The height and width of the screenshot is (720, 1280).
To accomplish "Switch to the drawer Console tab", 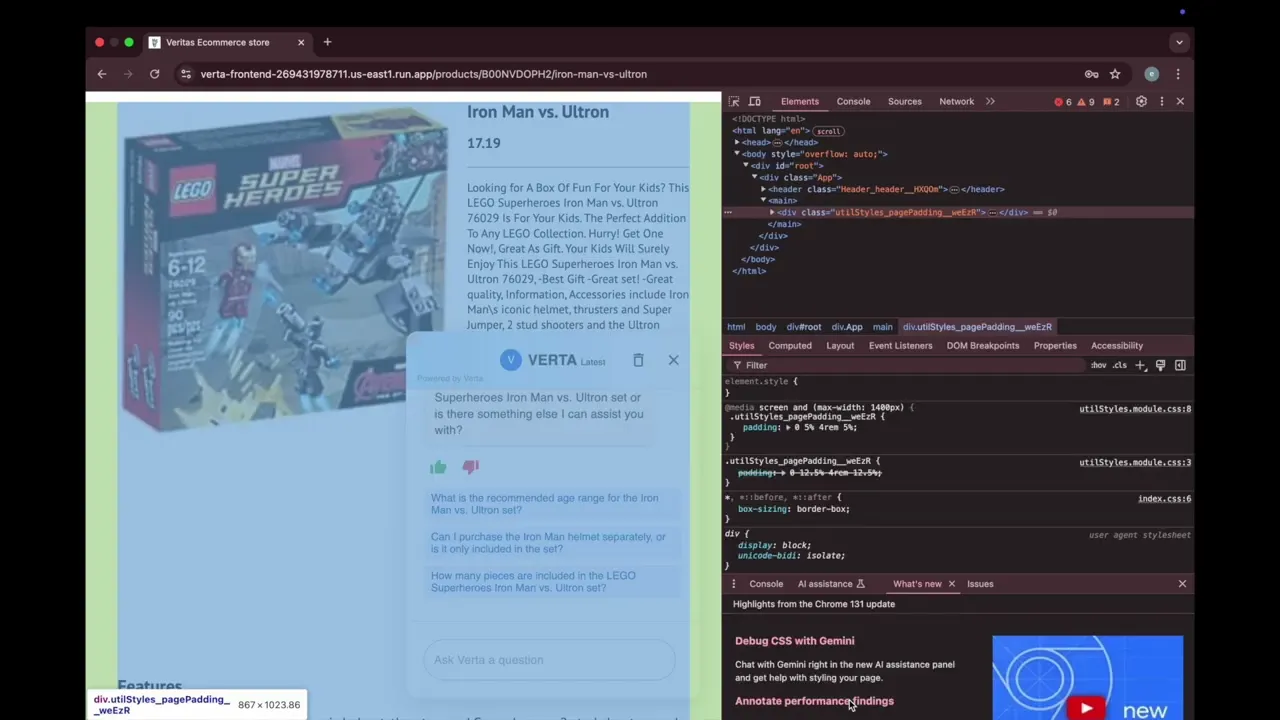I will [766, 584].
